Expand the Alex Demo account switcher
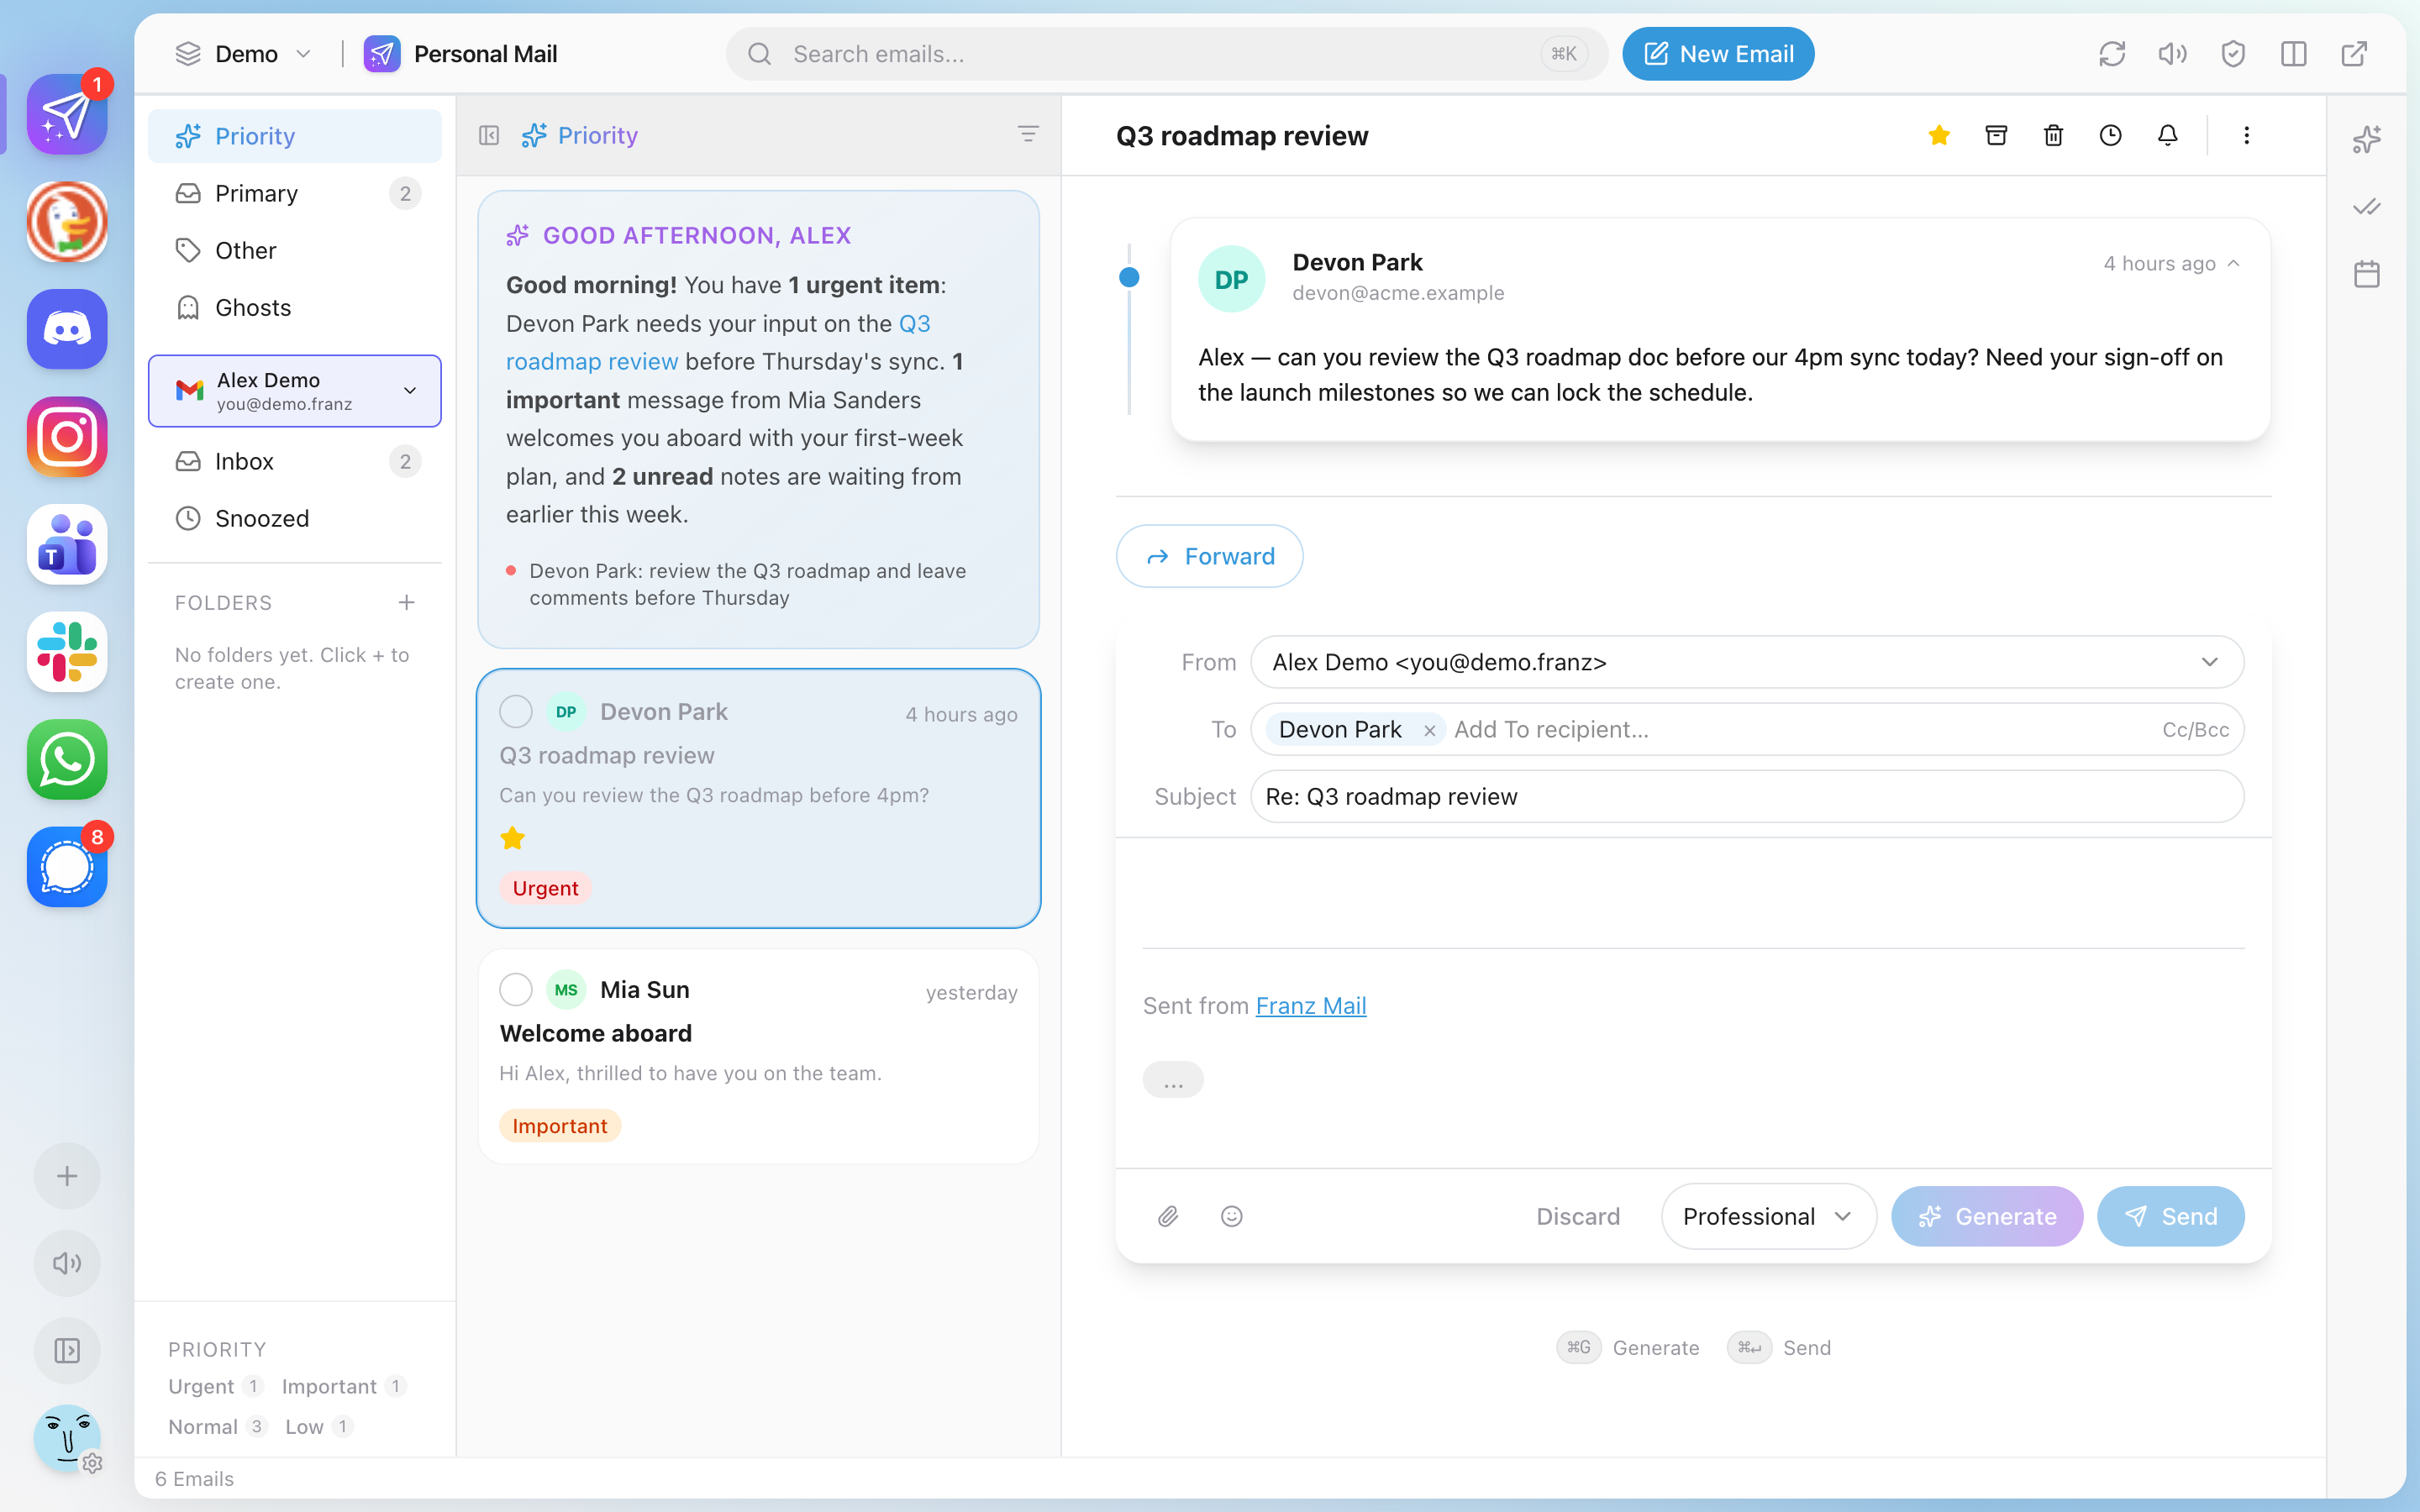The width and height of the screenshot is (2420, 1512). pyautogui.click(x=295, y=391)
